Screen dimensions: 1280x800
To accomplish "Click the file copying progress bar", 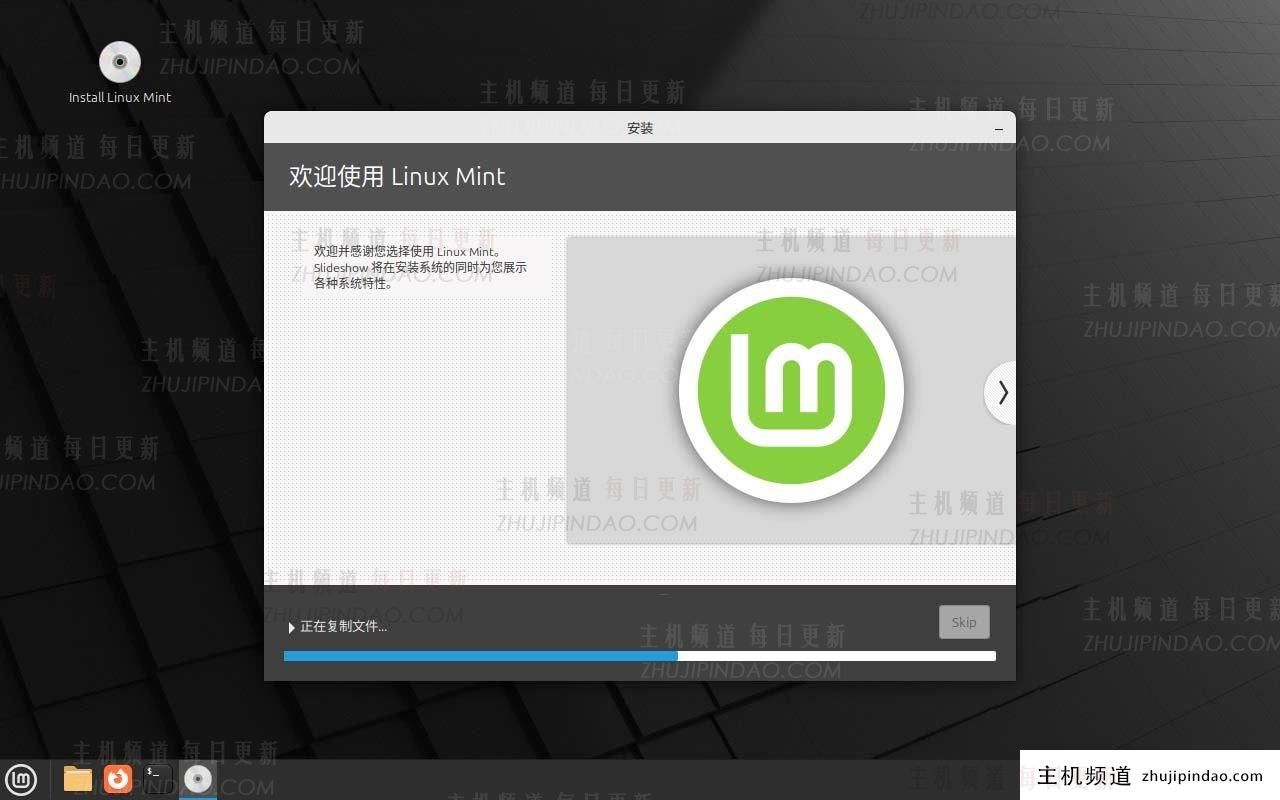I will [x=640, y=656].
